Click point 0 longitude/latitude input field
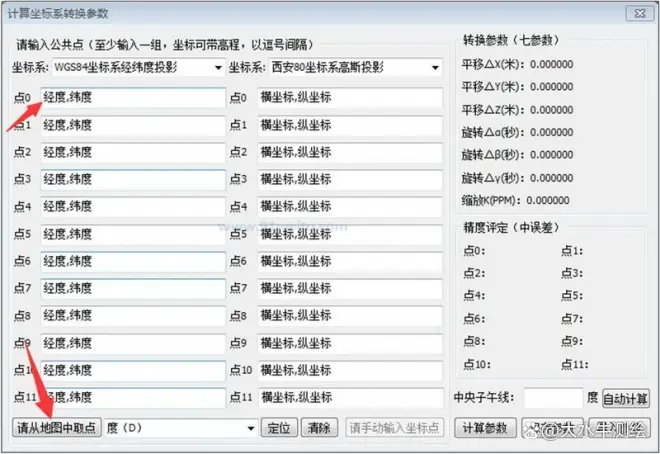Viewport: 660px width, 454px height. tap(132, 97)
